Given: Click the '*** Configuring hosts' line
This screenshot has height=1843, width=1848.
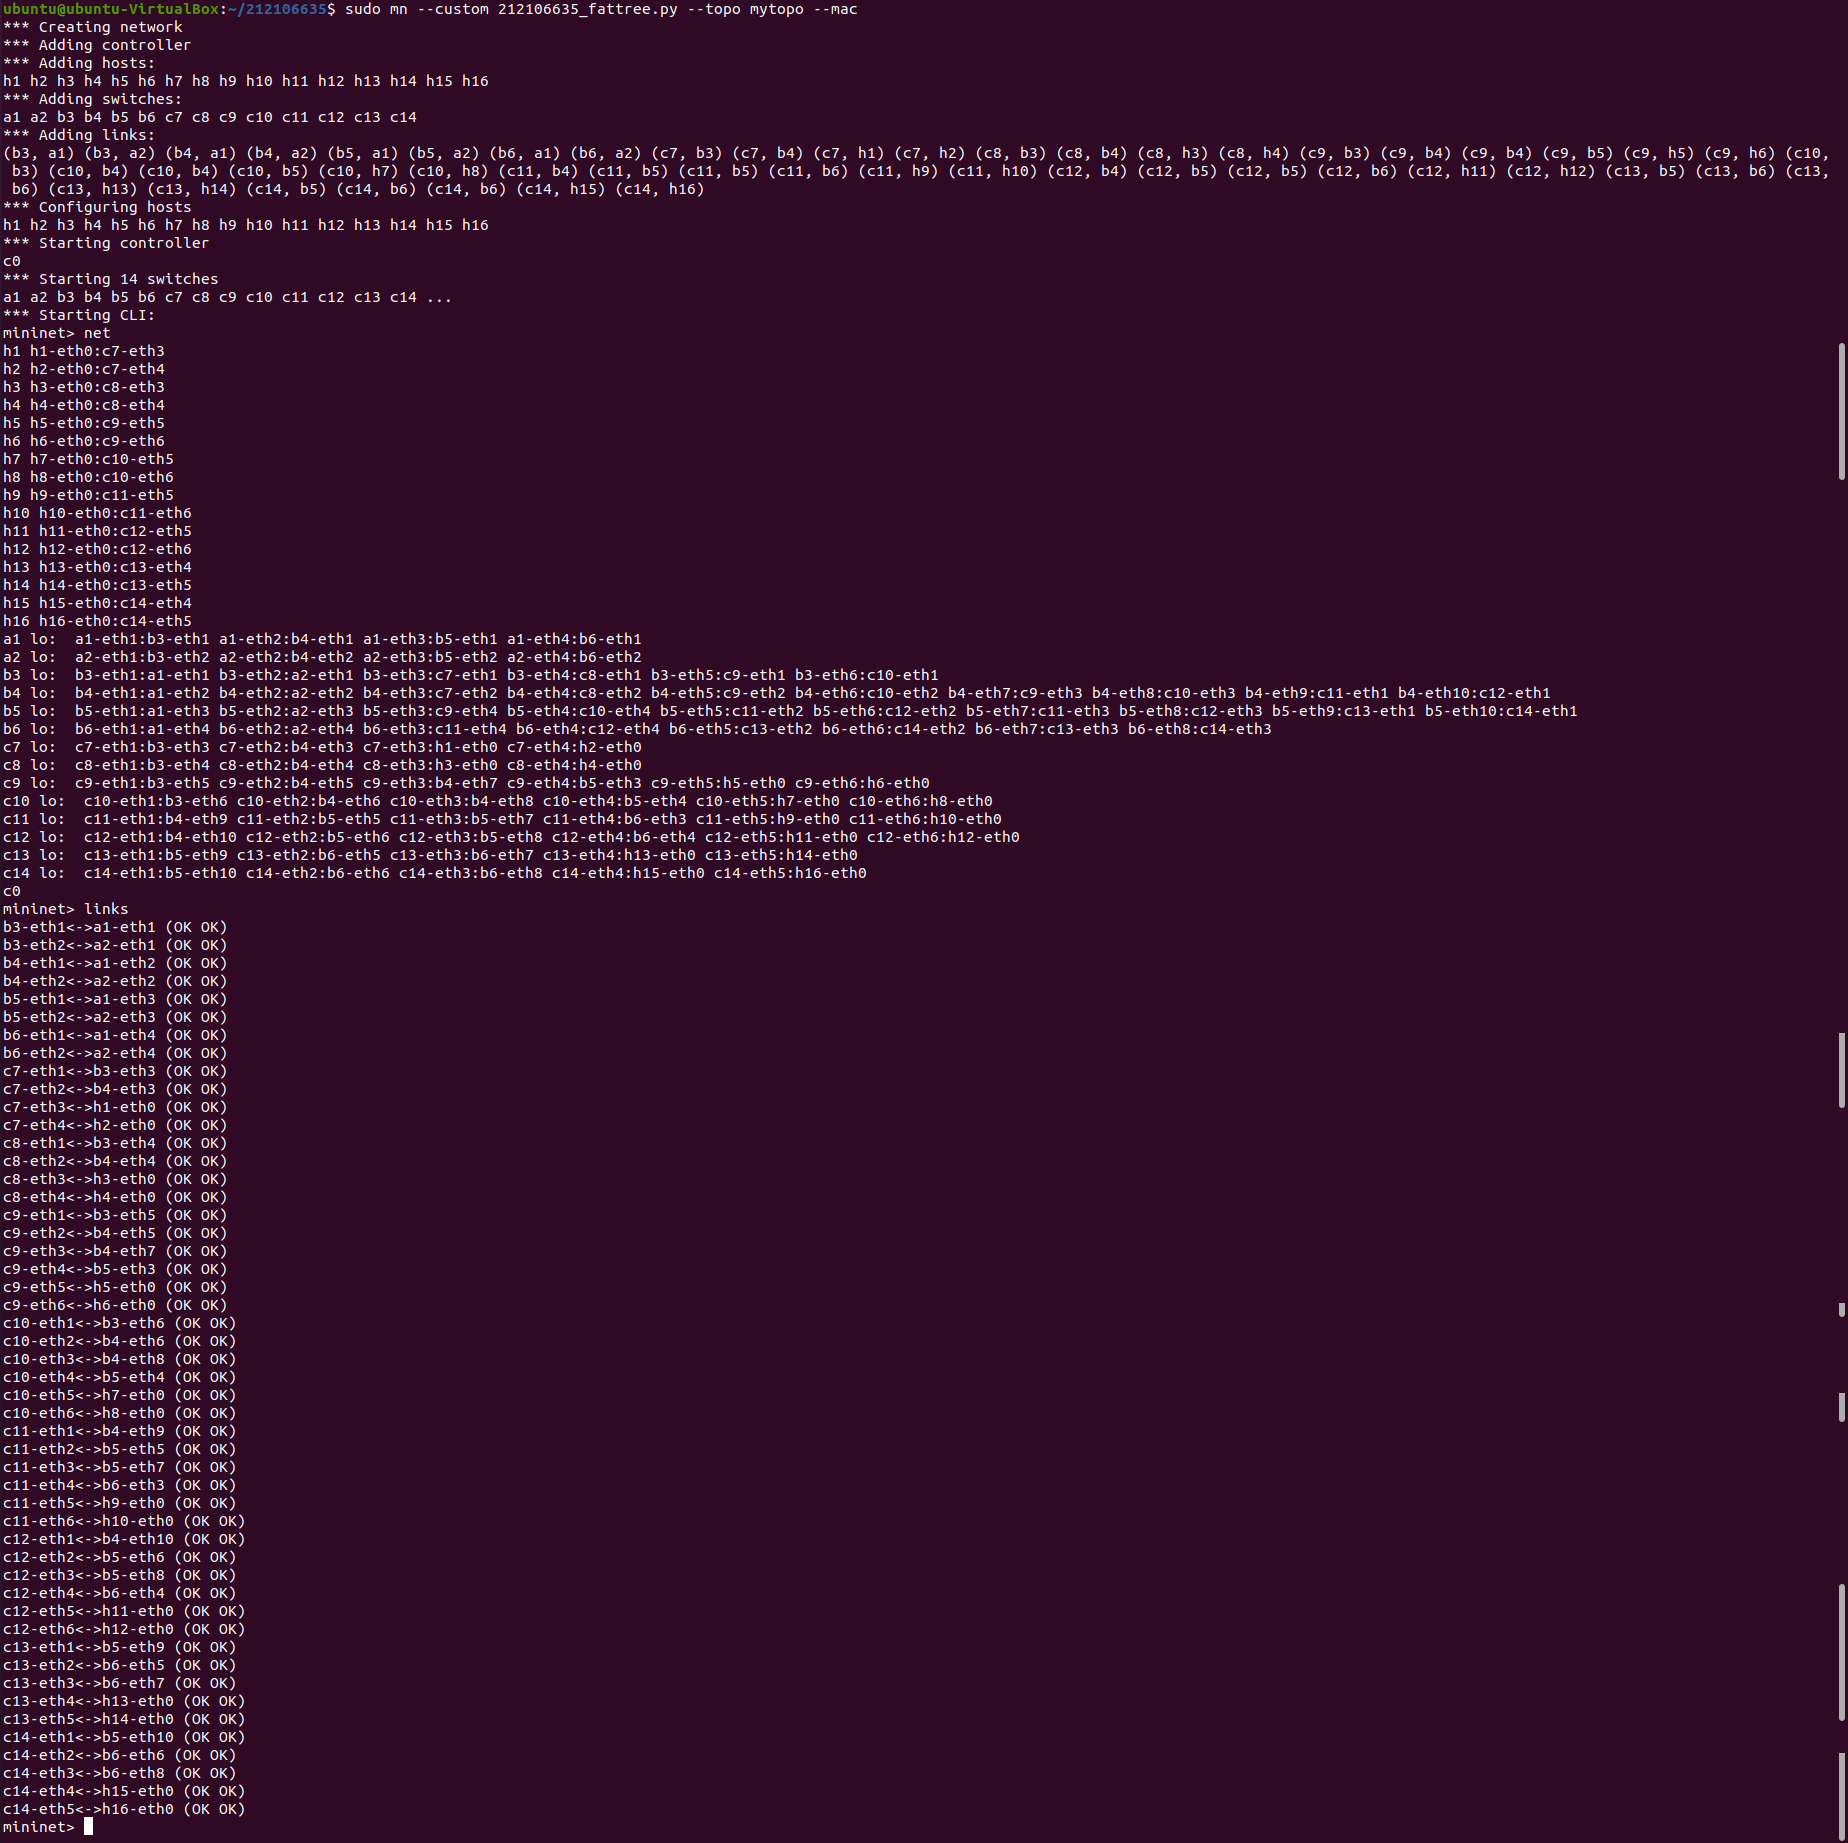Looking at the screenshot, I should coord(97,207).
